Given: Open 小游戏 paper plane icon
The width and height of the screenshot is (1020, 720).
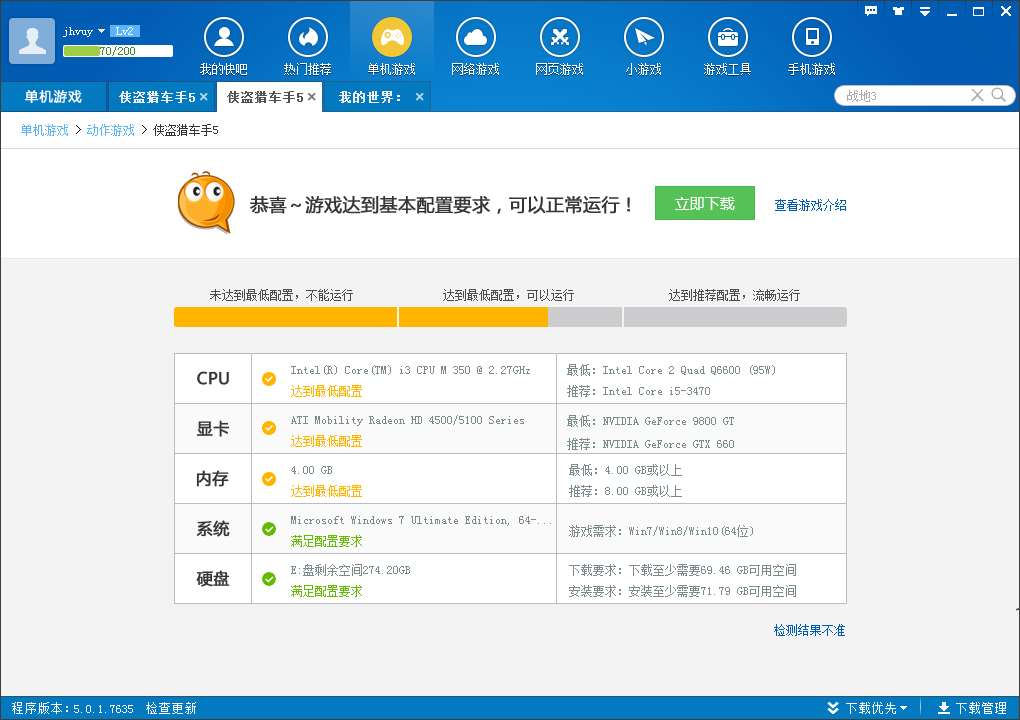Looking at the screenshot, I should (x=643, y=38).
